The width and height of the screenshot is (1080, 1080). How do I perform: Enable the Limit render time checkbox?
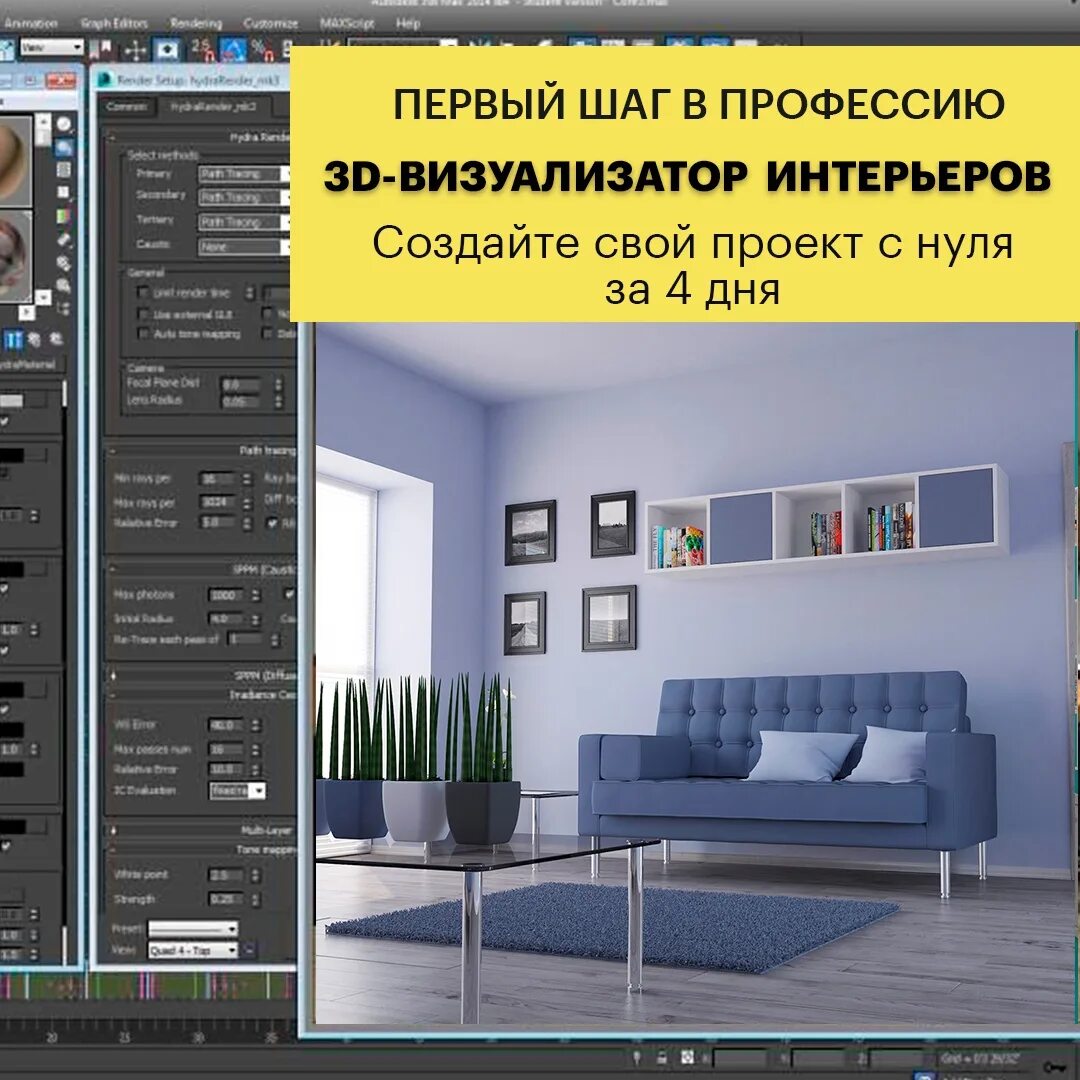click(x=144, y=293)
